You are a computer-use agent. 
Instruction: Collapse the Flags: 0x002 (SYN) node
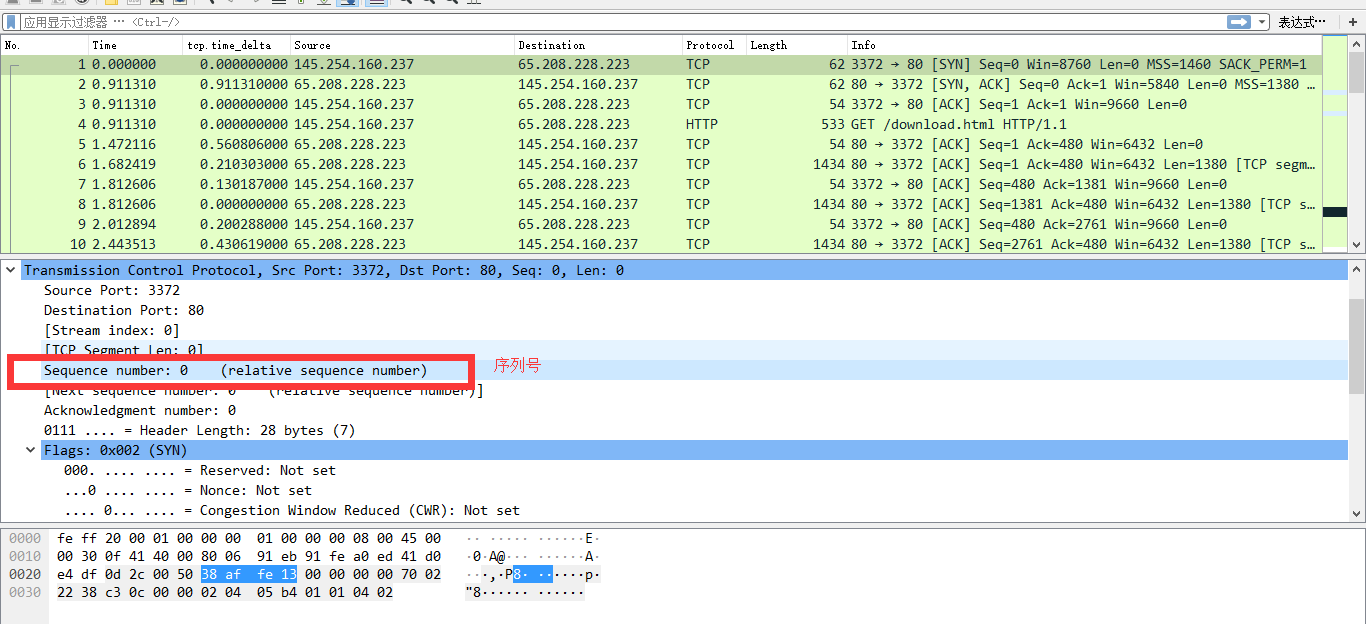(x=30, y=450)
